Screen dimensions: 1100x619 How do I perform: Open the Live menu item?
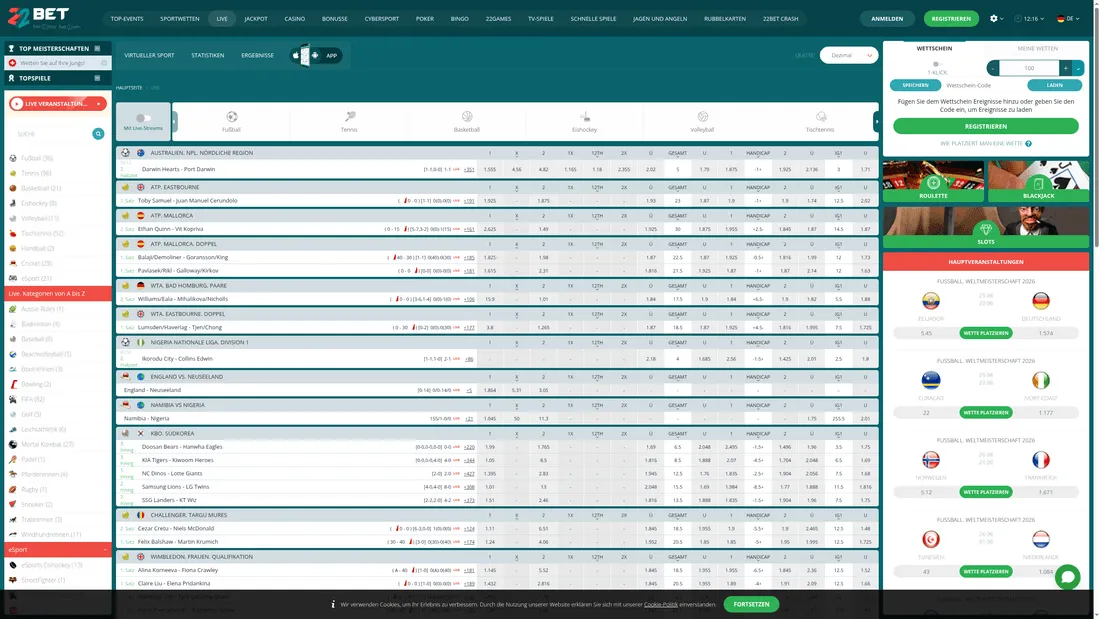coord(222,18)
